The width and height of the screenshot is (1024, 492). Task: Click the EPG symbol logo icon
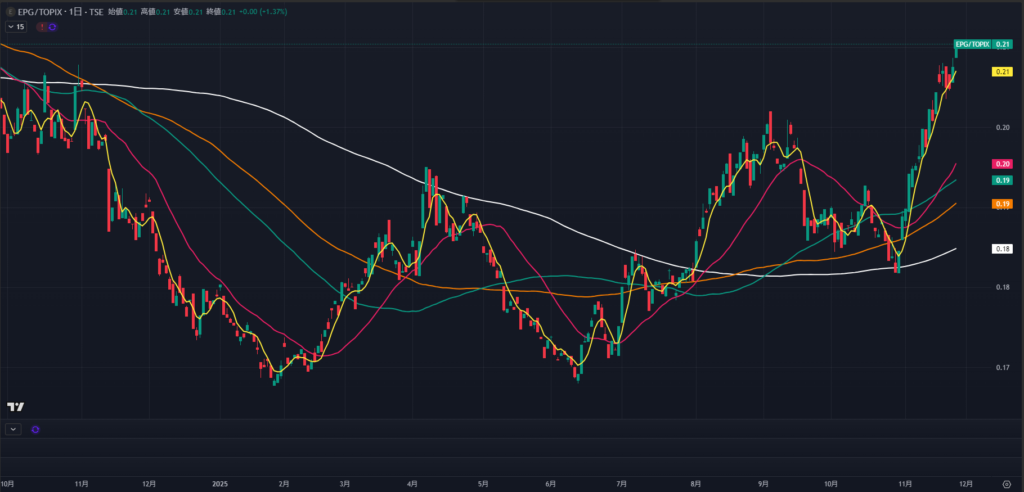point(10,11)
